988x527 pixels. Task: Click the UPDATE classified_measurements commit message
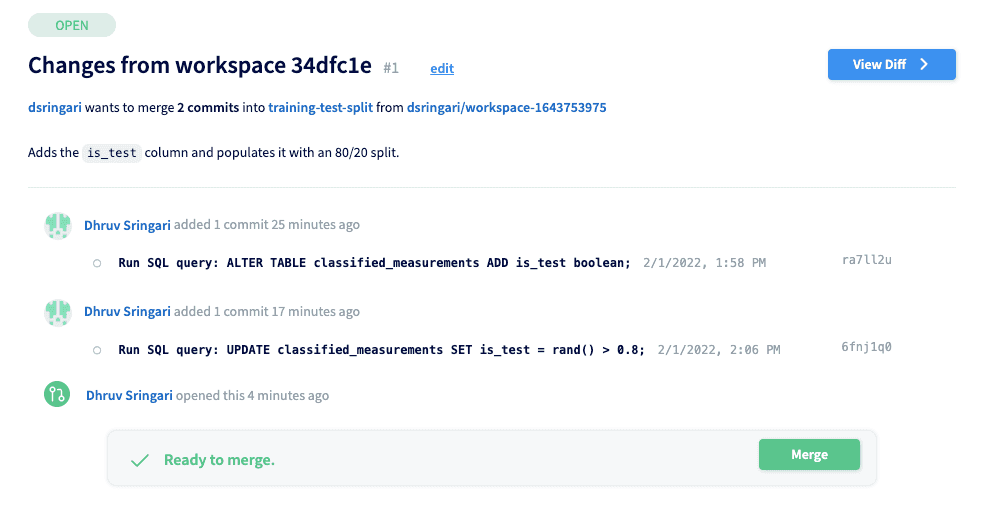pyautogui.click(x=381, y=350)
